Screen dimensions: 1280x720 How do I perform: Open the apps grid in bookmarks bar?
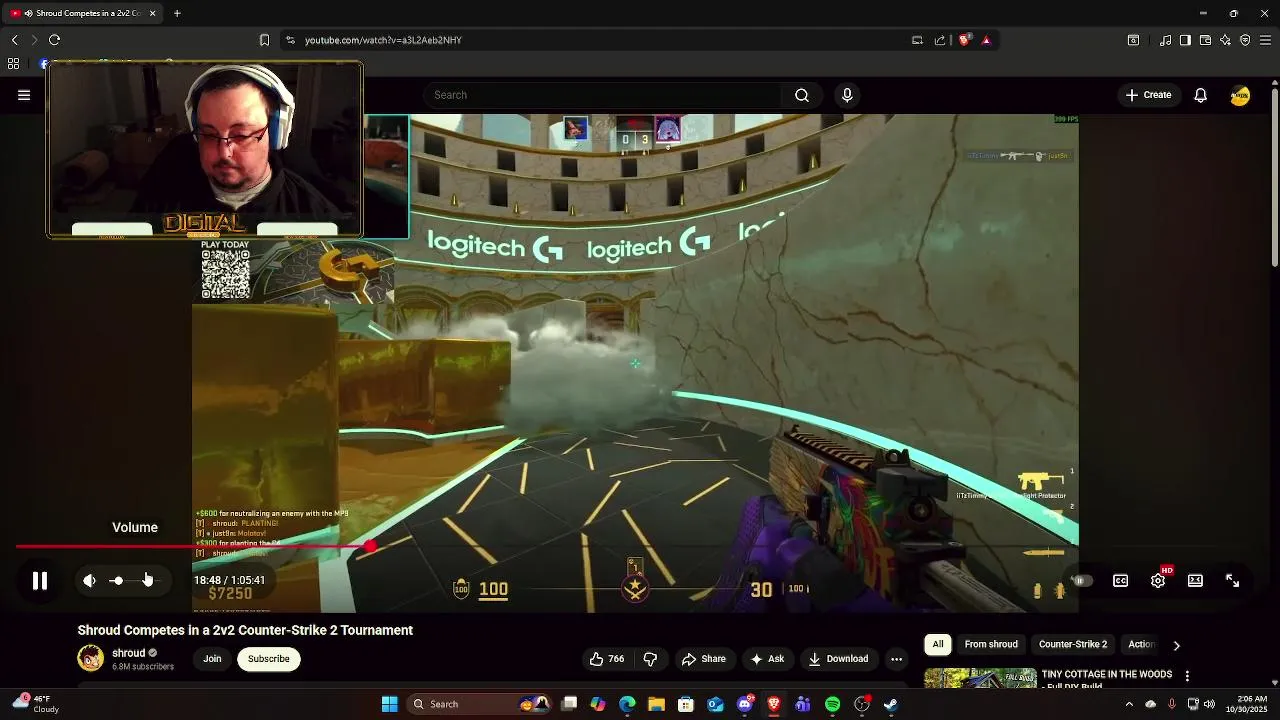pyautogui.click(x=13, y=64)
